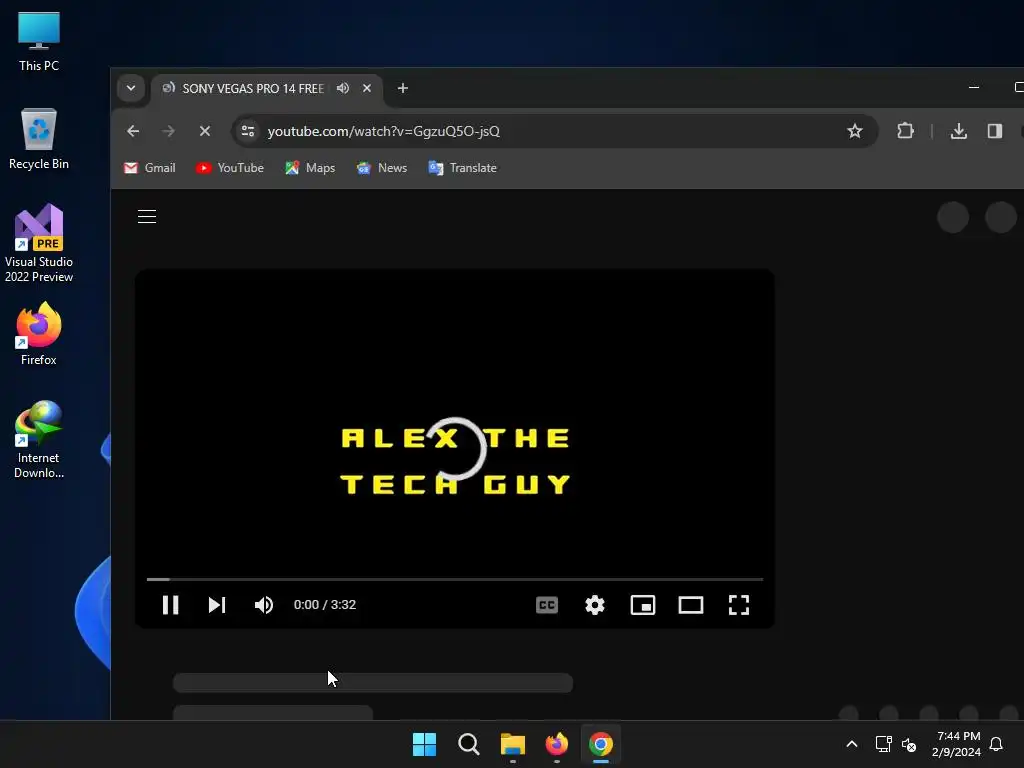
Task: Open File Explorer from taskbar
Action: 513,744
